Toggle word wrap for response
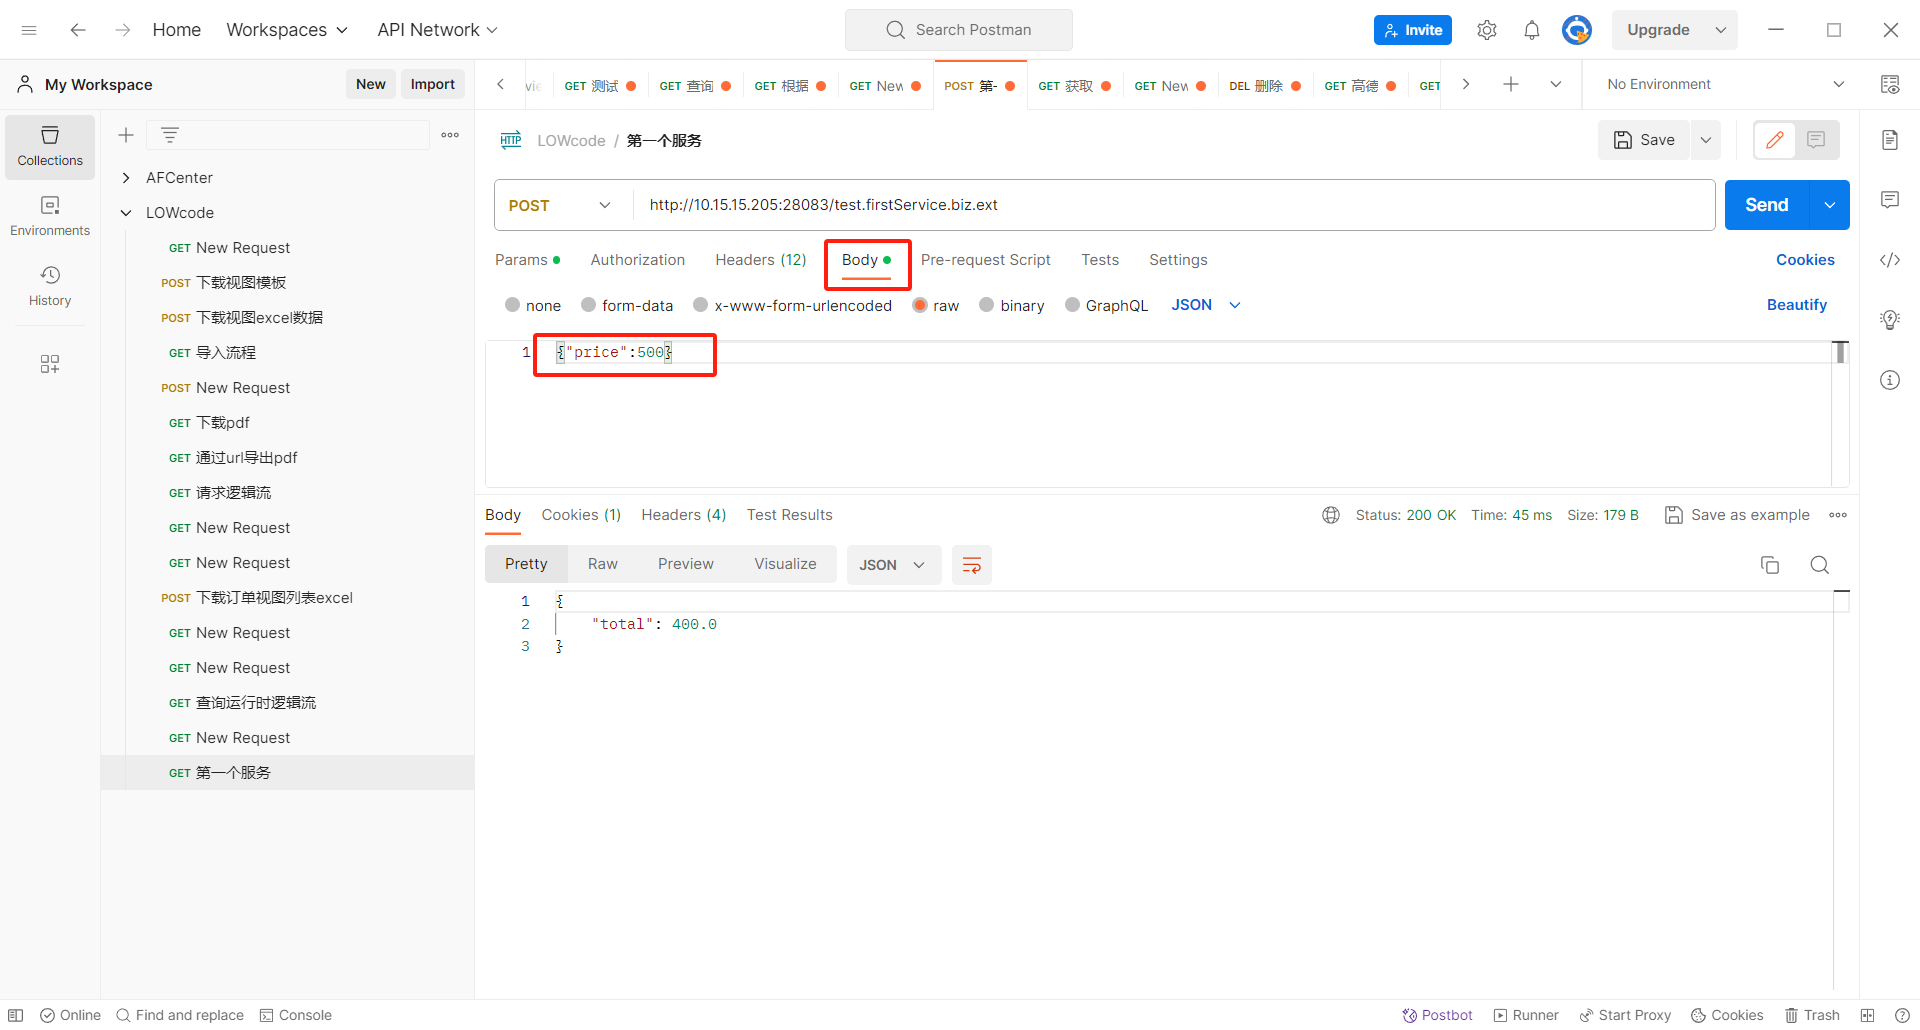The image size is (1920, 1030). 971,565
